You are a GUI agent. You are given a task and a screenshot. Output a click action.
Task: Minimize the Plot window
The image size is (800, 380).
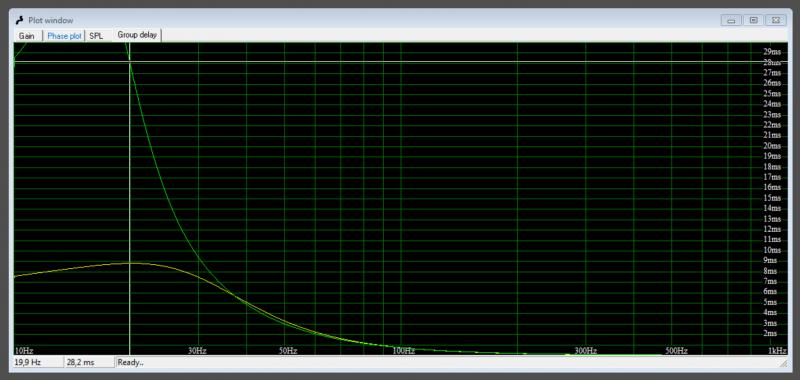pos(731,20)
